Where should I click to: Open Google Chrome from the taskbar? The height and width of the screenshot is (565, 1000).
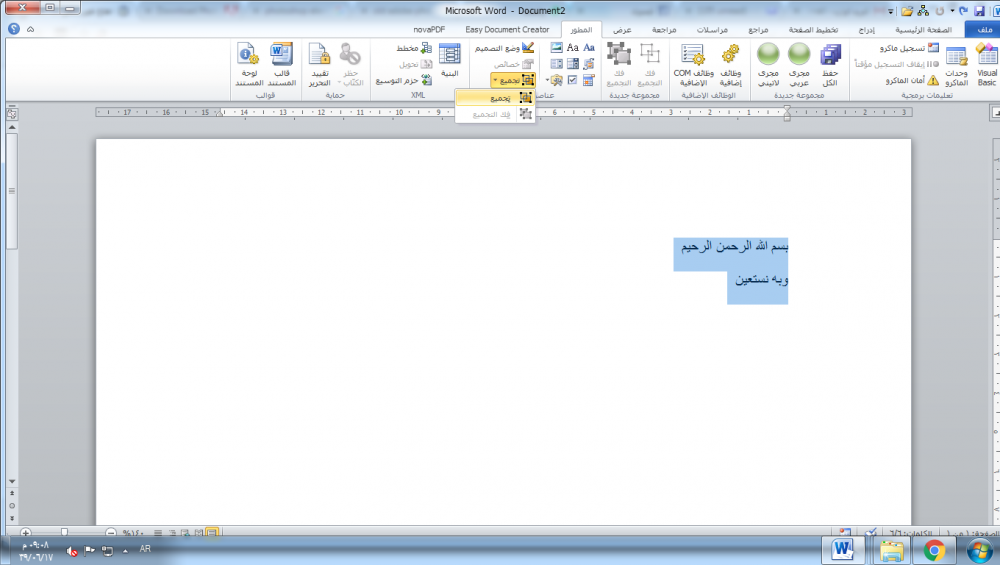[x=934, y=549]
